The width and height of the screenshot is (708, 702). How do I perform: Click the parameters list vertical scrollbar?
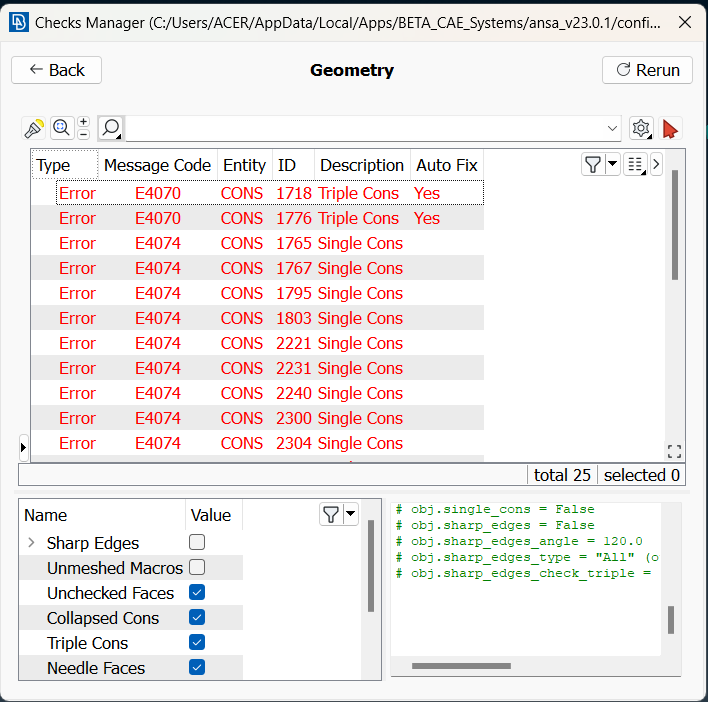coord(371,566)
